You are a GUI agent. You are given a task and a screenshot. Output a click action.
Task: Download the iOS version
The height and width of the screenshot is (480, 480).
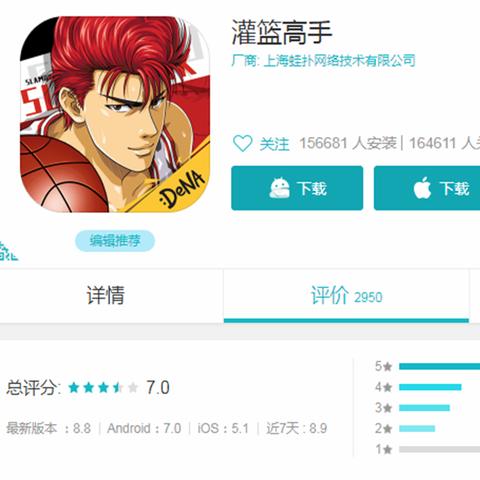[x=427, y=188]
